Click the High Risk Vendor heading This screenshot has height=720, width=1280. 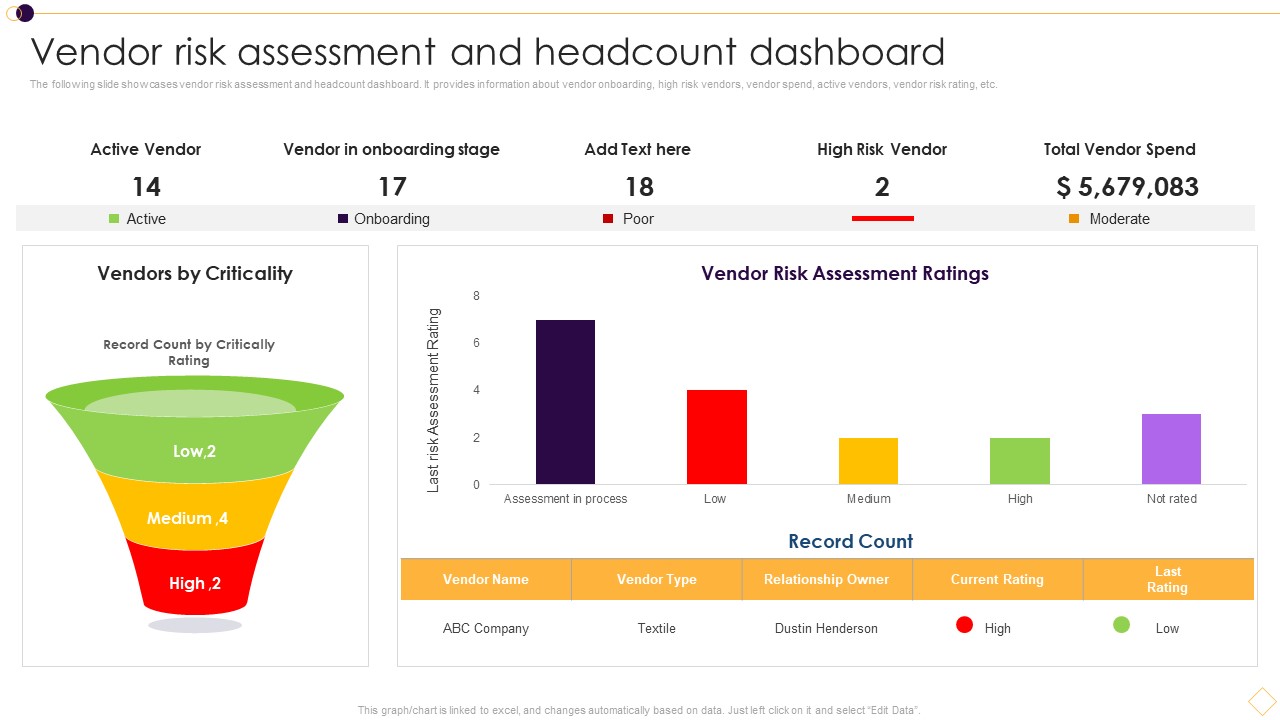click(882, 149)
